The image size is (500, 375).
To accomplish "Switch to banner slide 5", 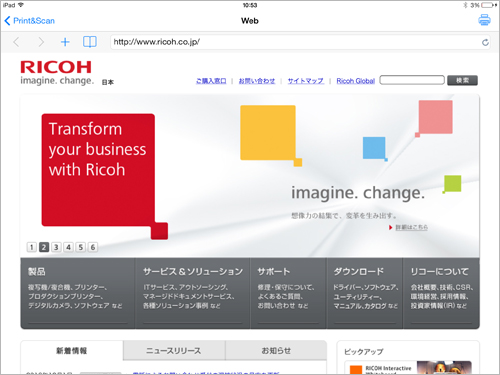I will tap(81, 247).
